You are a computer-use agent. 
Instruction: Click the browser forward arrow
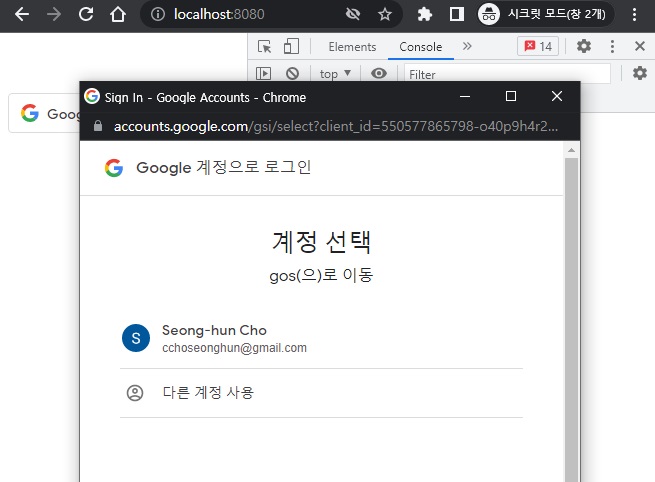click(x=53, y=14)
